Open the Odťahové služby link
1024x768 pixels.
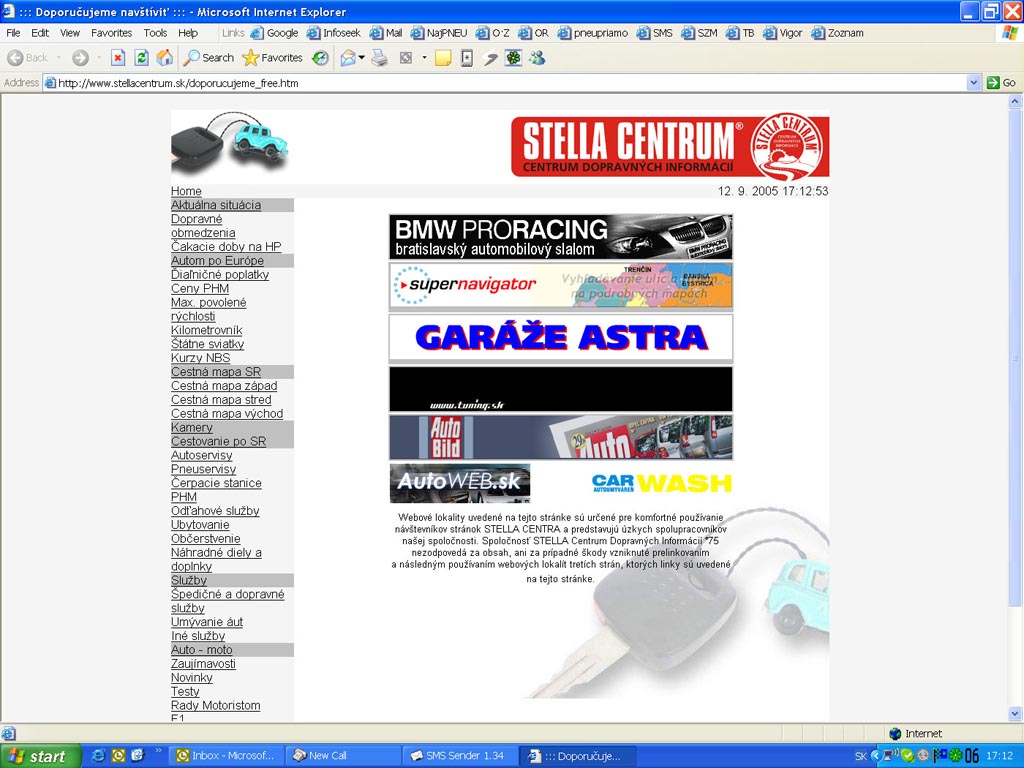pos(215,511)
